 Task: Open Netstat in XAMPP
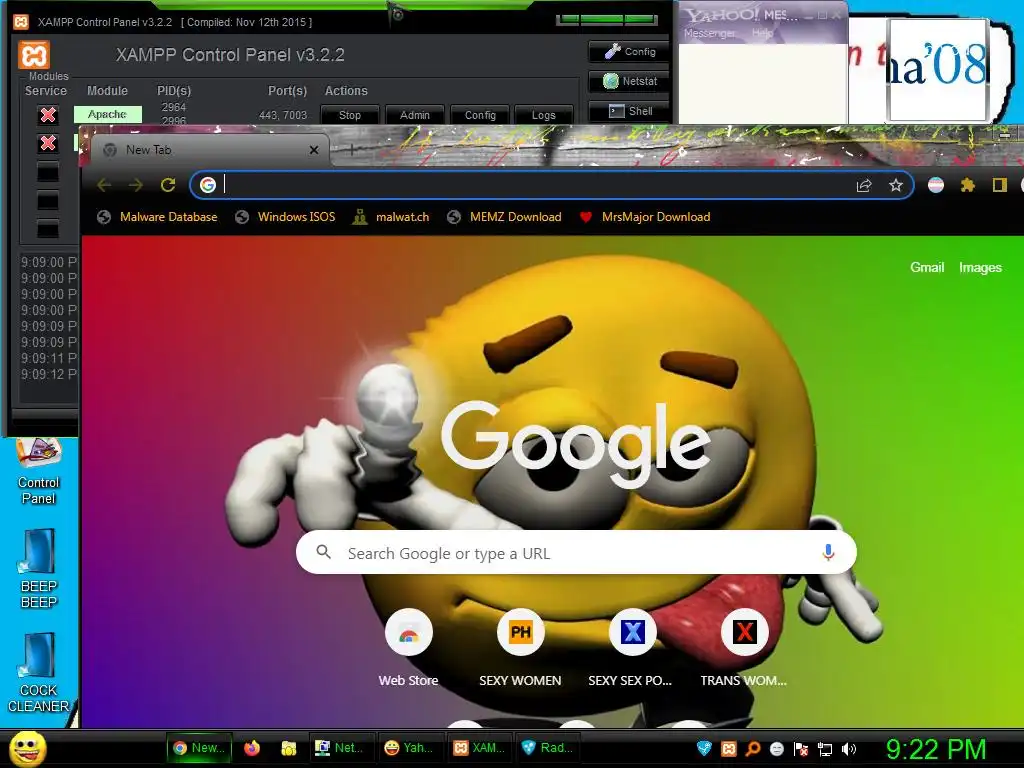coord(630,81)
